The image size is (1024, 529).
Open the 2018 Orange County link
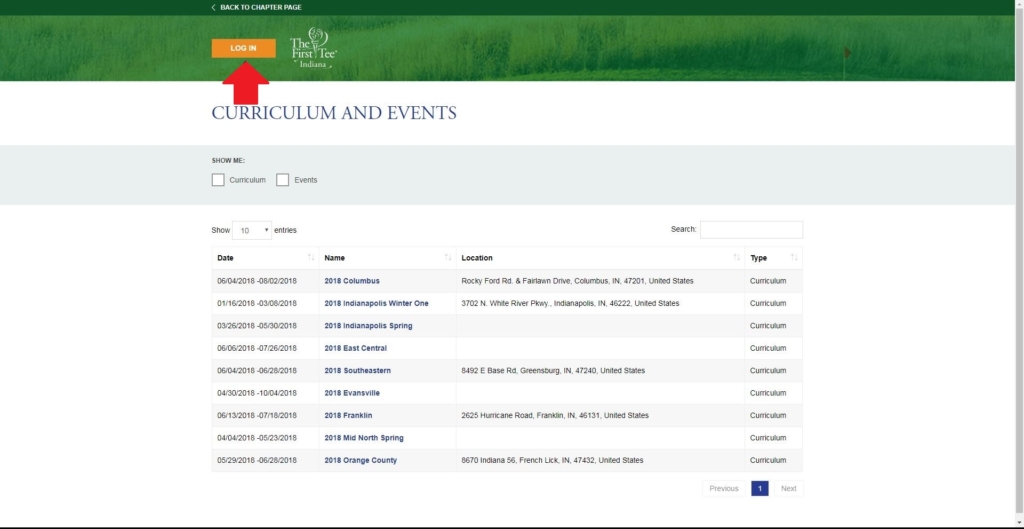tap(360, 460)
